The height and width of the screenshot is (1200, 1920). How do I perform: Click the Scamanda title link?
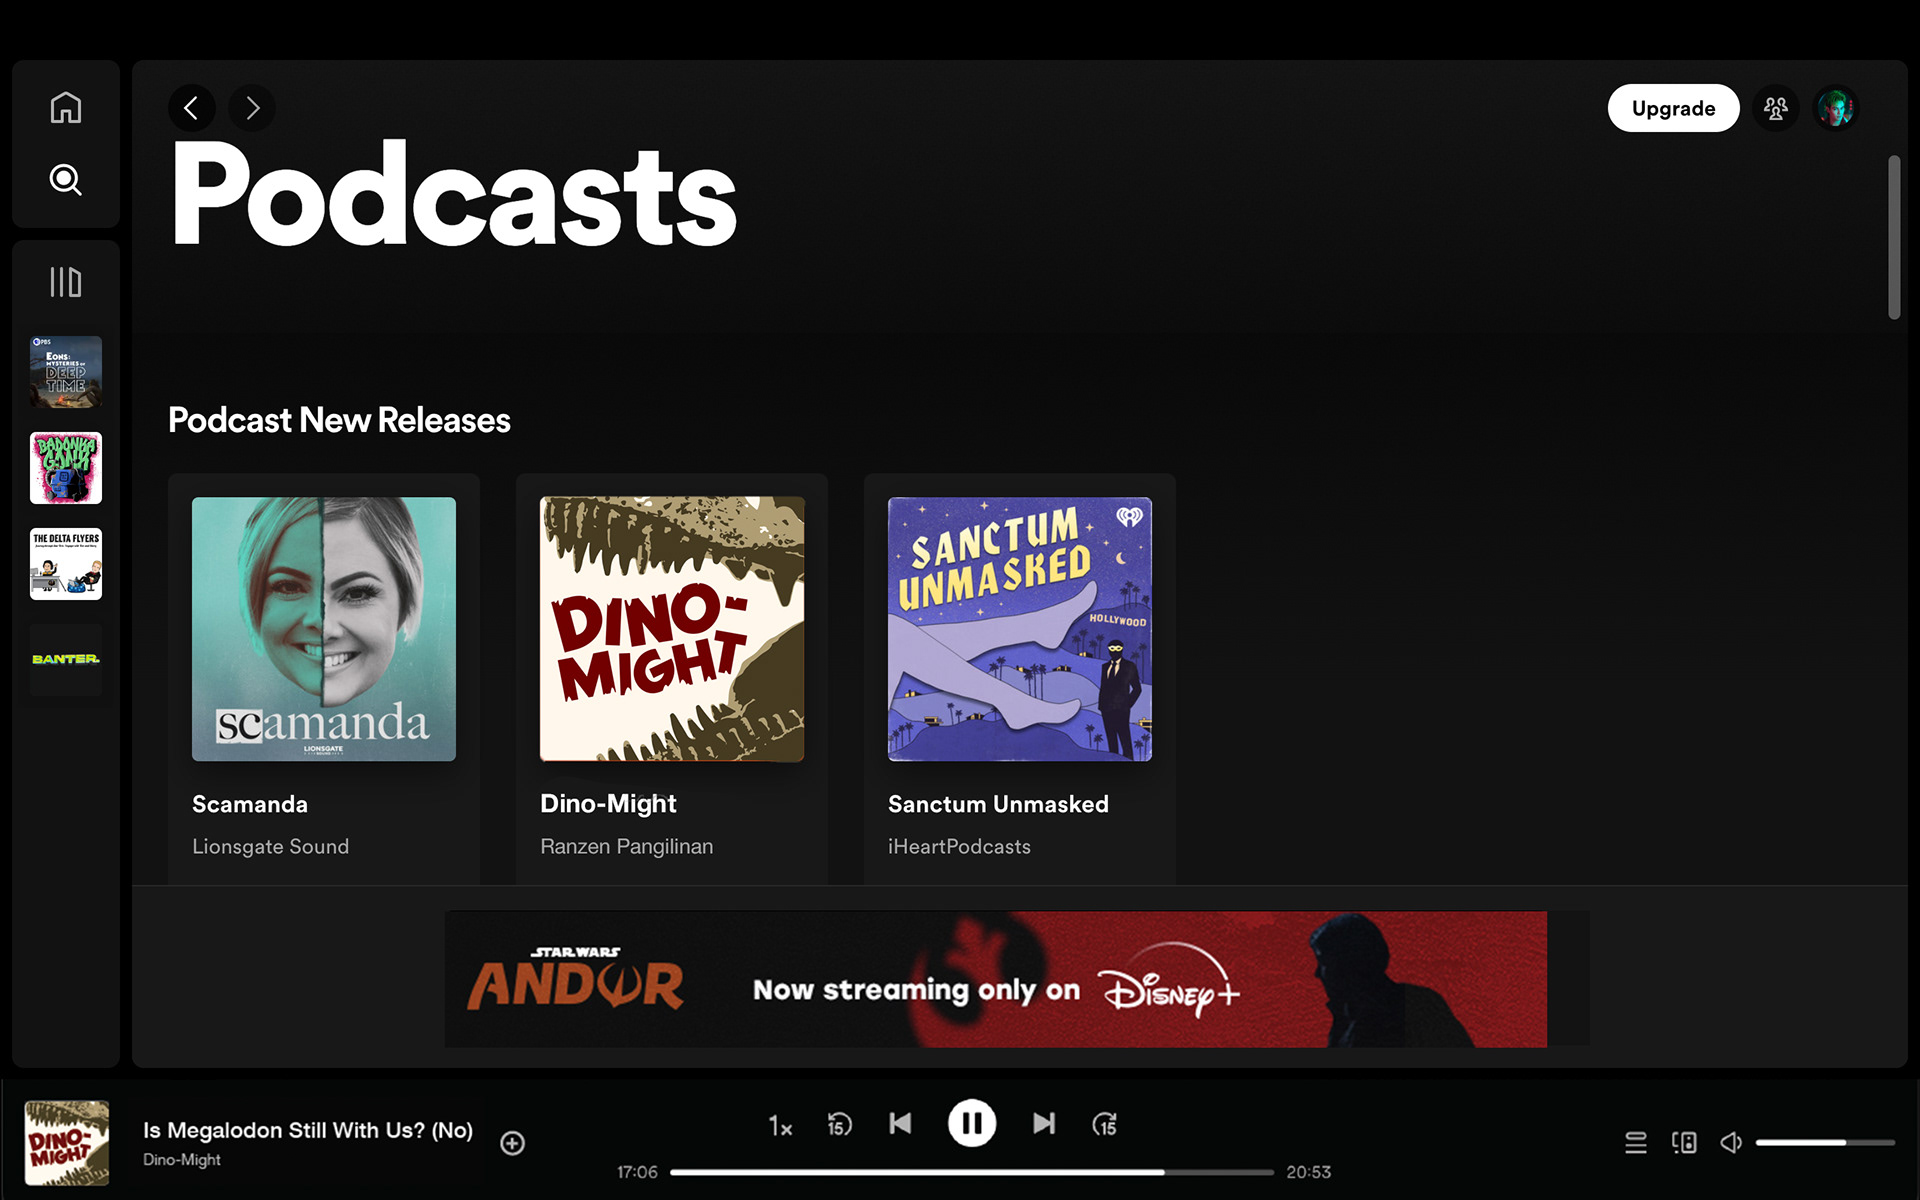(250, 804)
